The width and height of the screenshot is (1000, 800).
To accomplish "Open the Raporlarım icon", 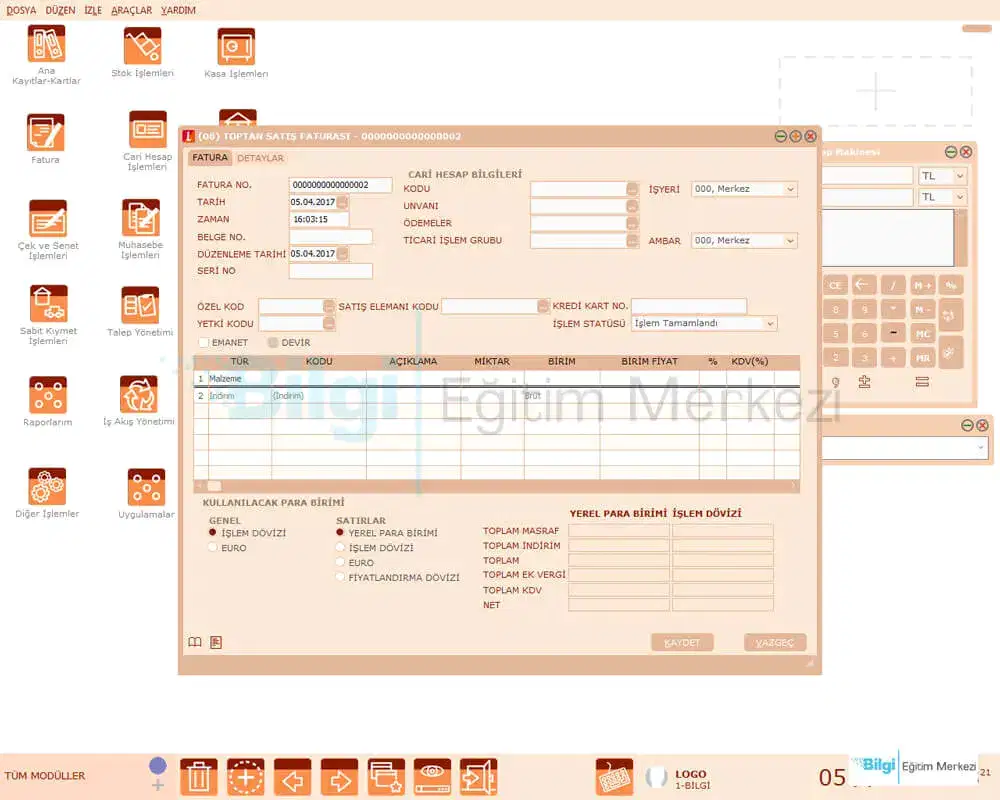I will [x=48, y=395].
